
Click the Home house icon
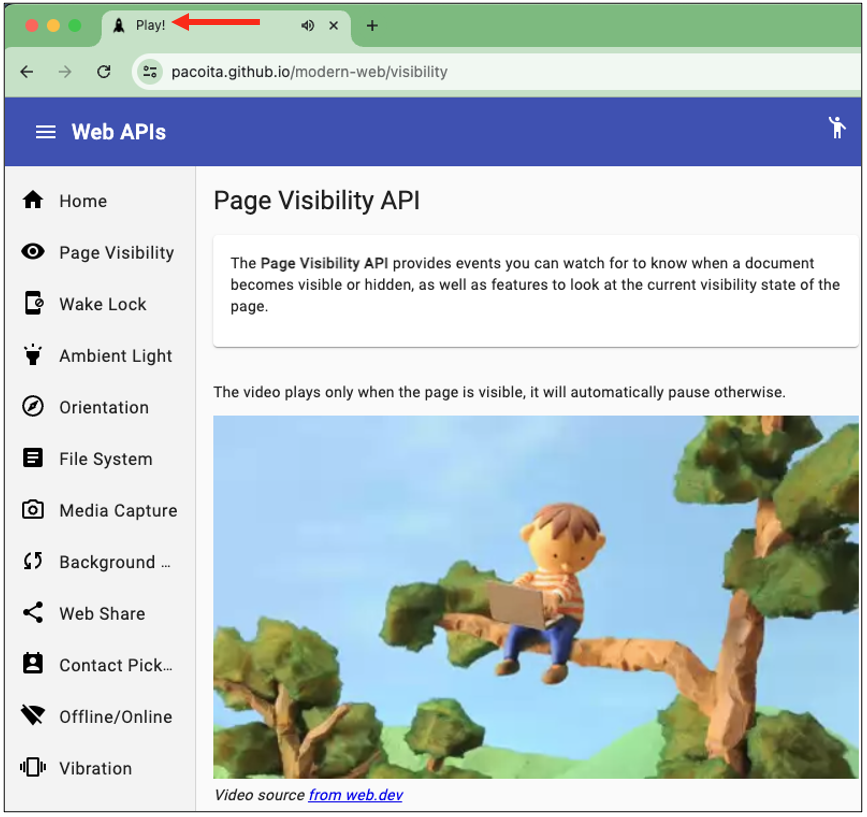point(33,200)
